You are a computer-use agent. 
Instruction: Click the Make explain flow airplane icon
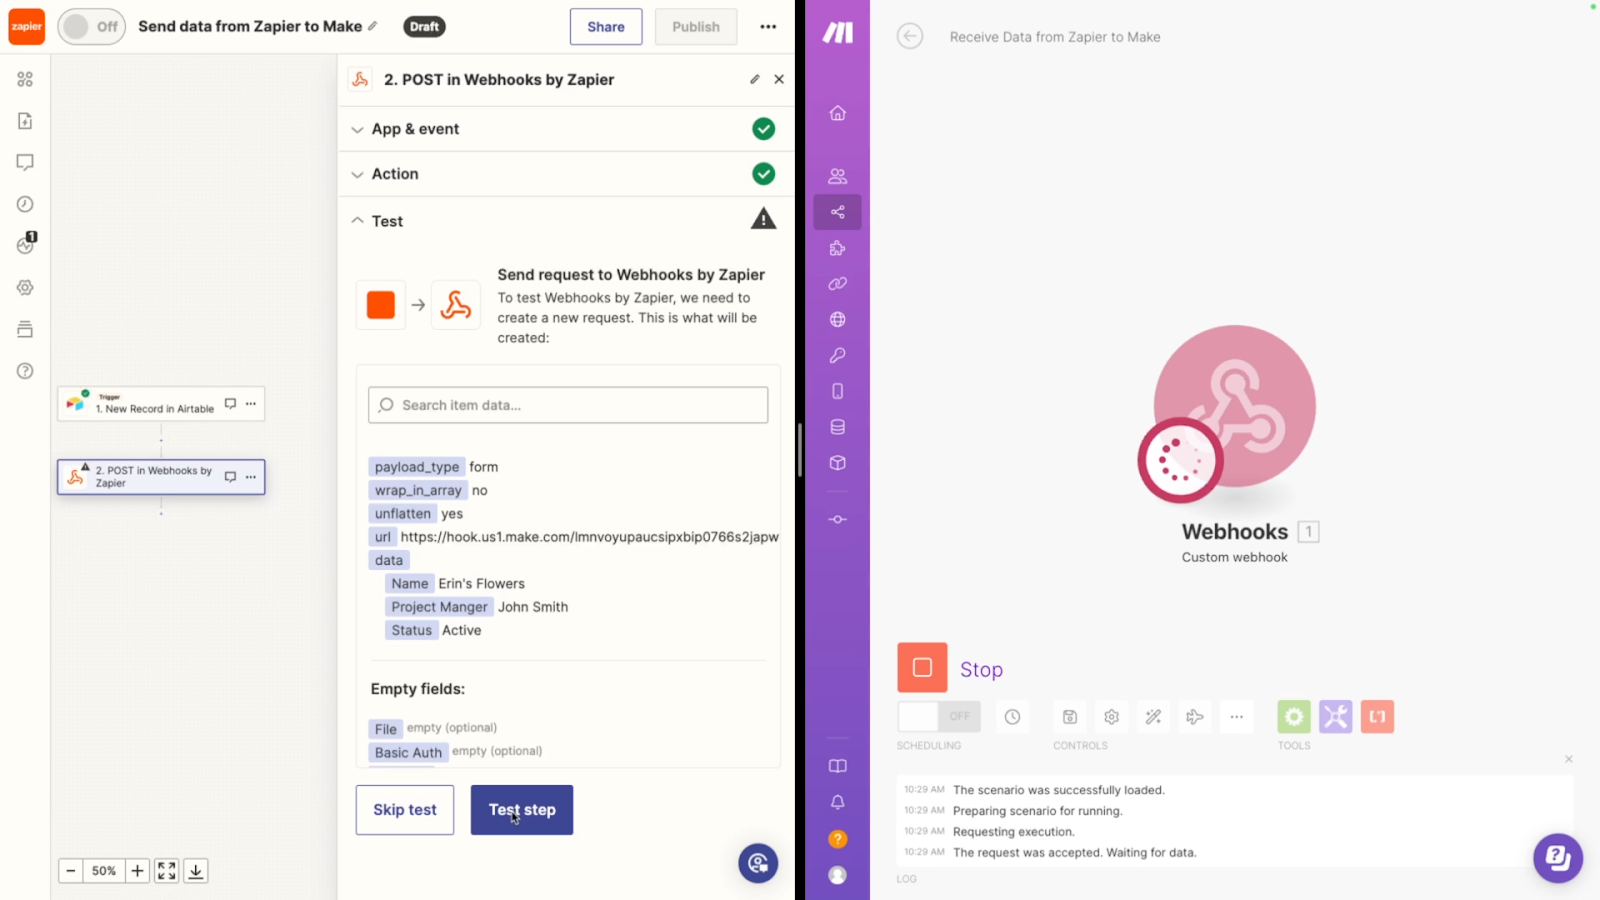[x=1195, y=717]
